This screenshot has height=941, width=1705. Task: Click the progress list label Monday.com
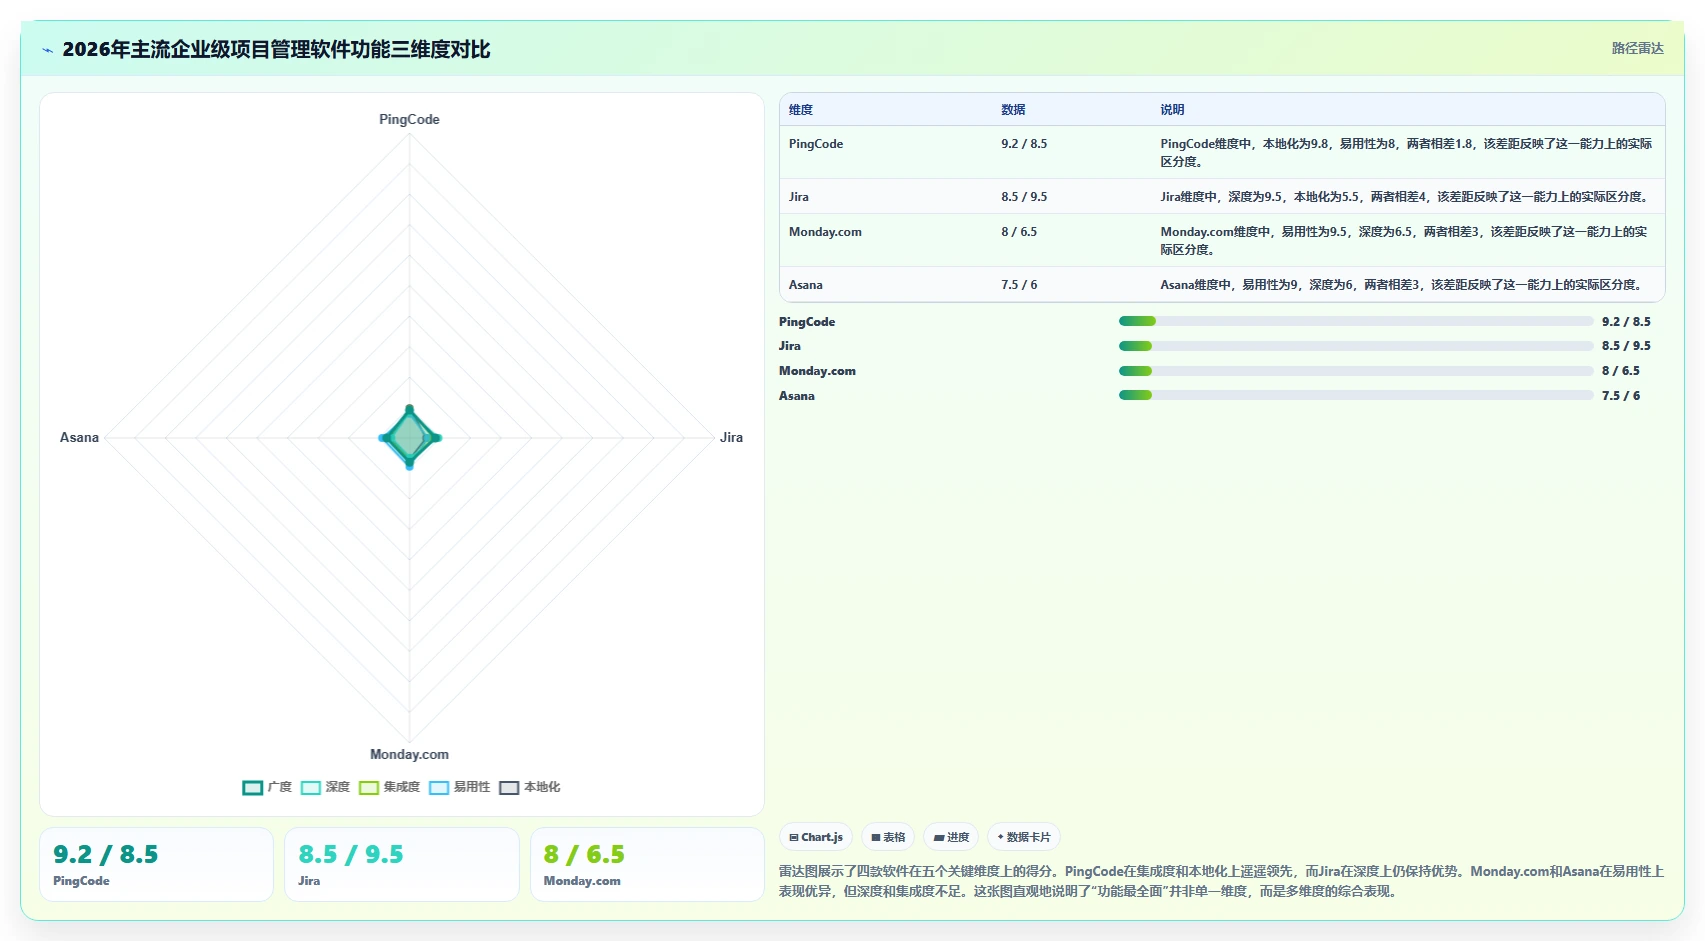click(817, 371)
